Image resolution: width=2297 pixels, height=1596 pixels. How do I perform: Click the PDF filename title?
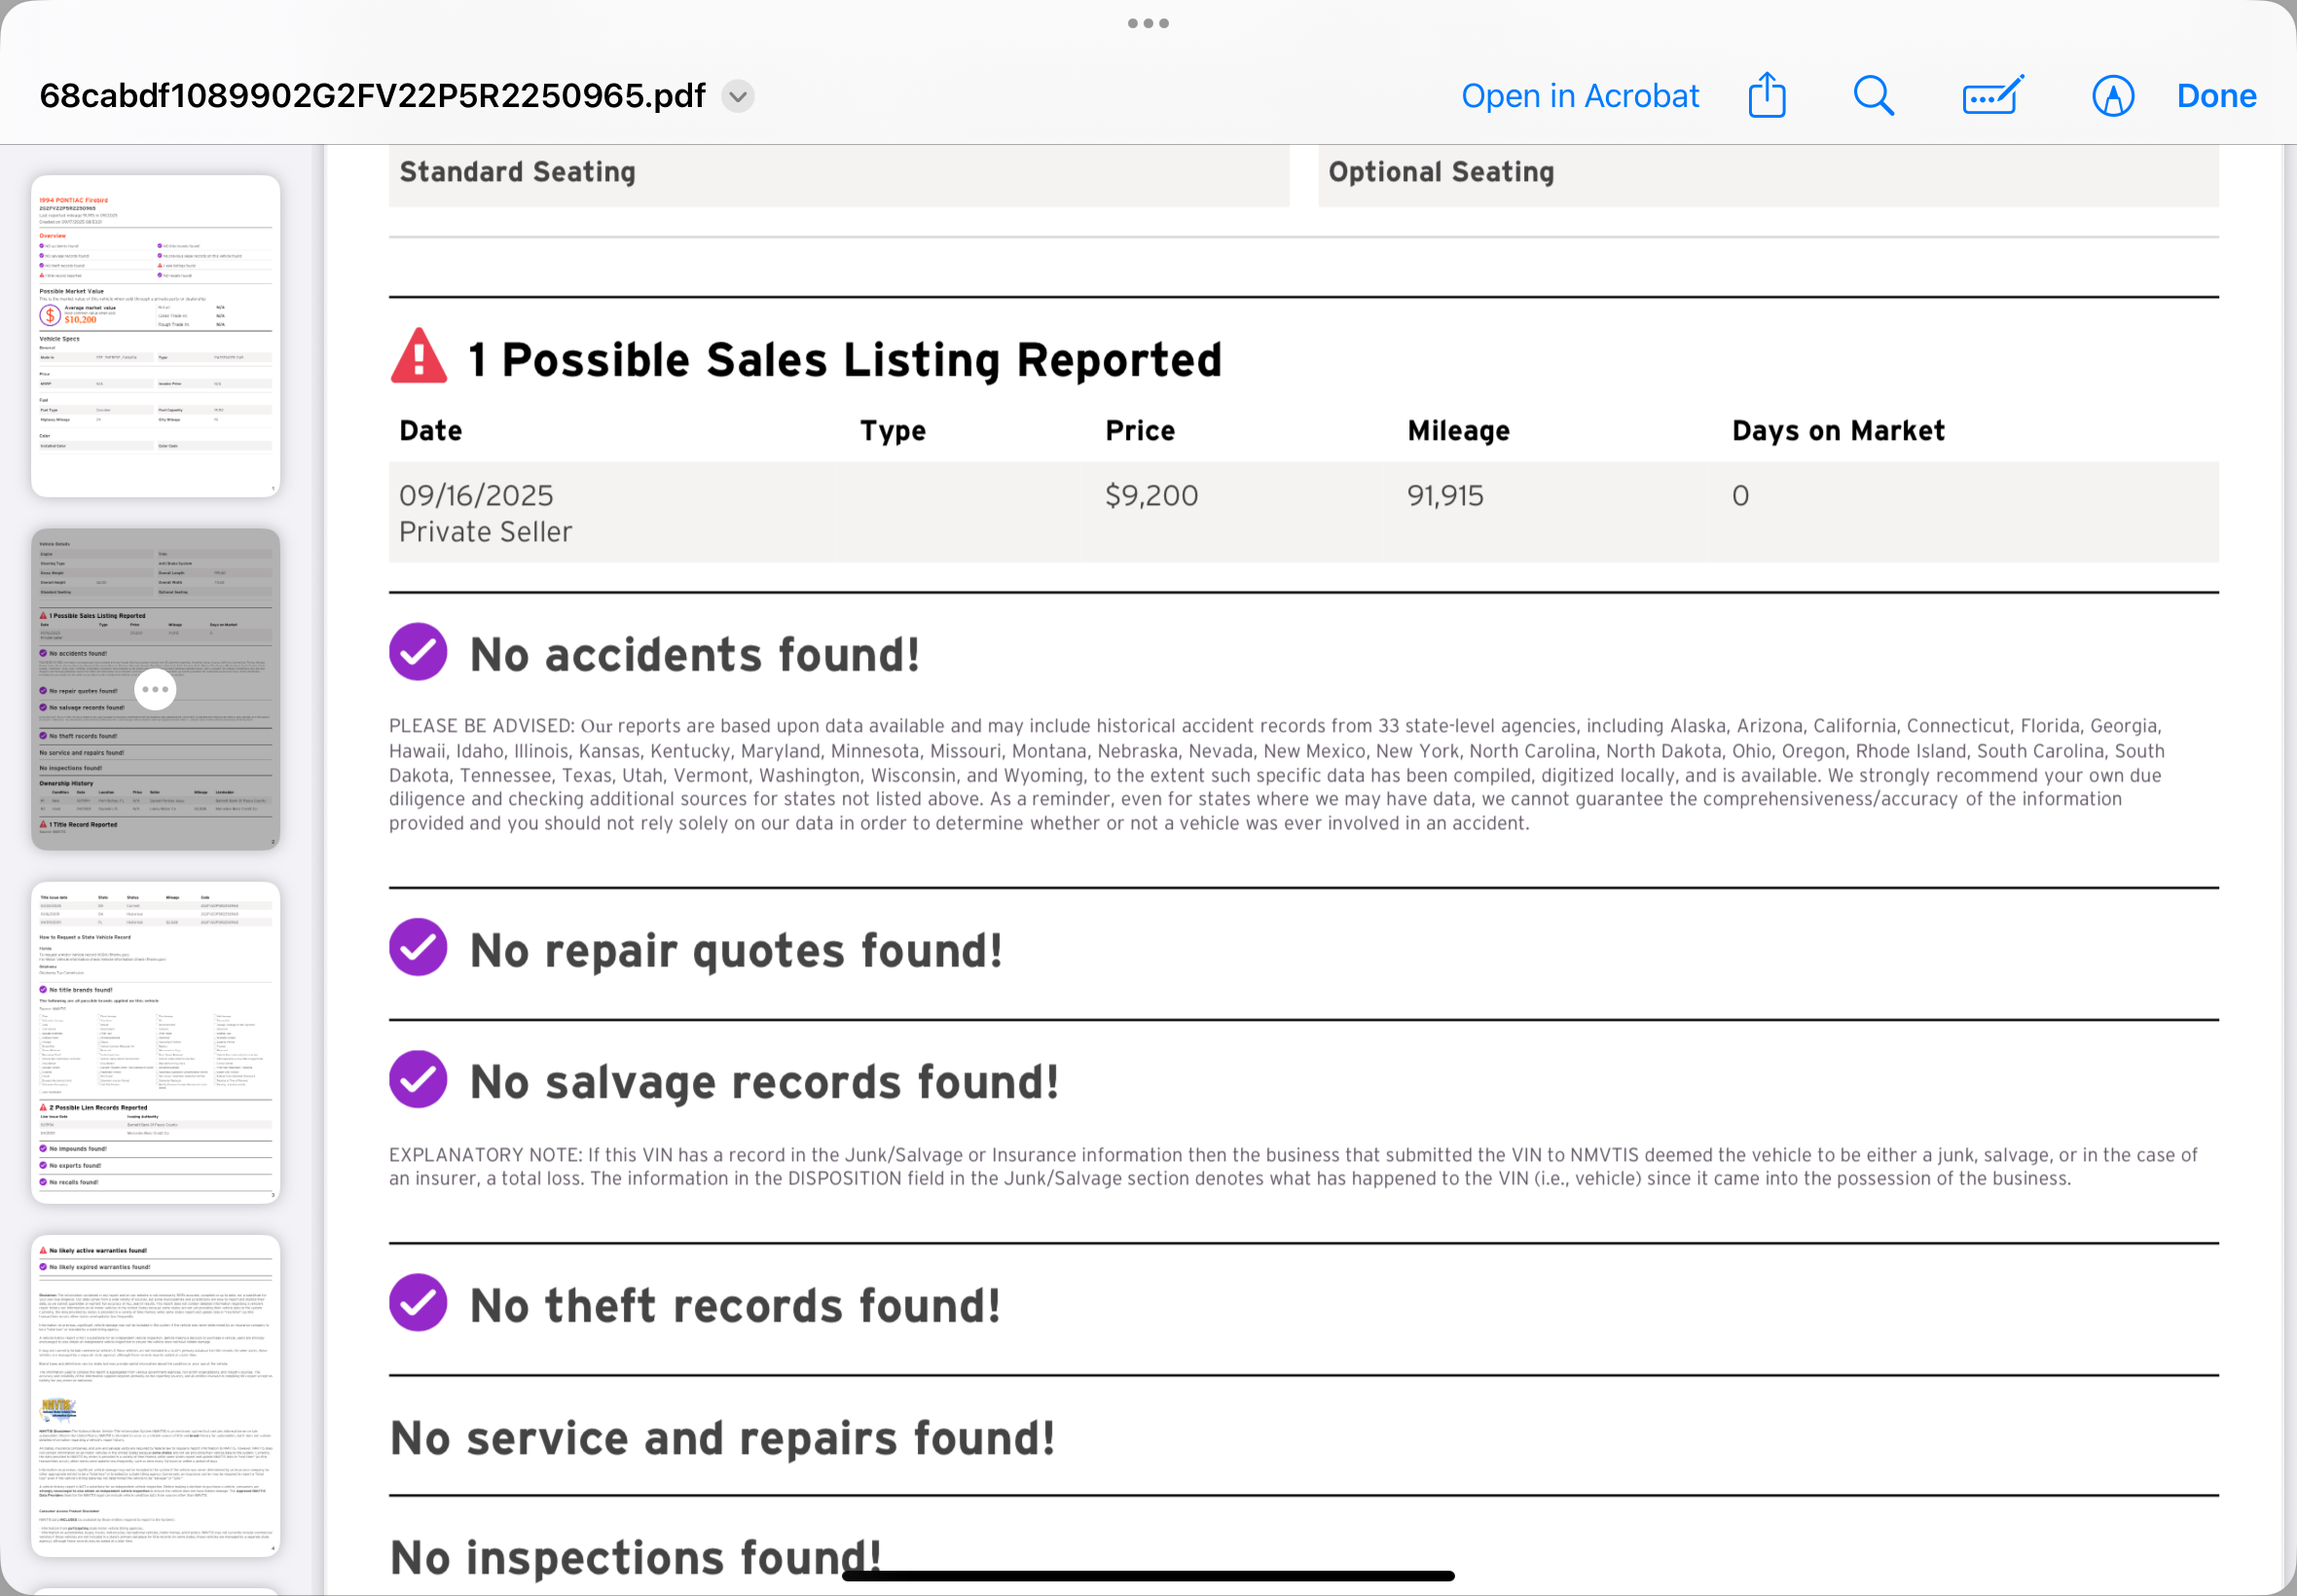coord(372,96)
